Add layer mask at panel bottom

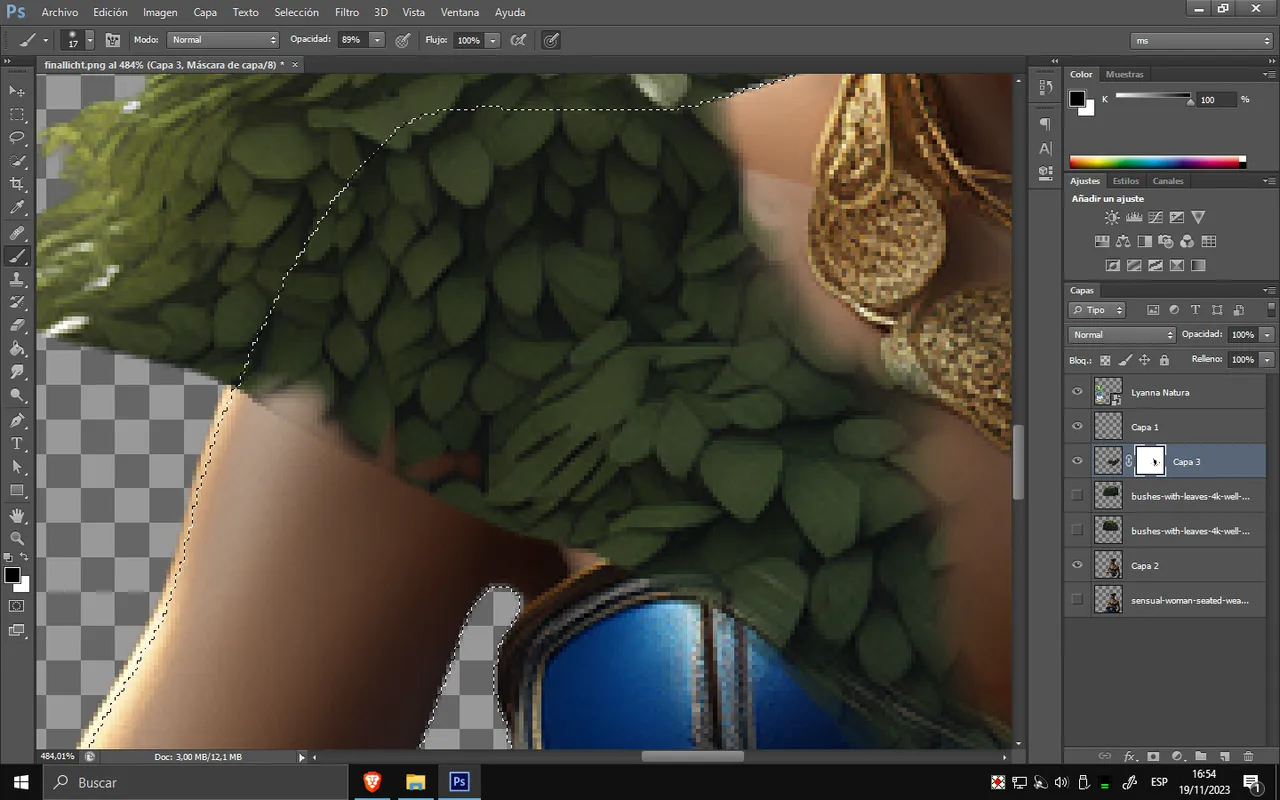click(x=1153, y=757)
